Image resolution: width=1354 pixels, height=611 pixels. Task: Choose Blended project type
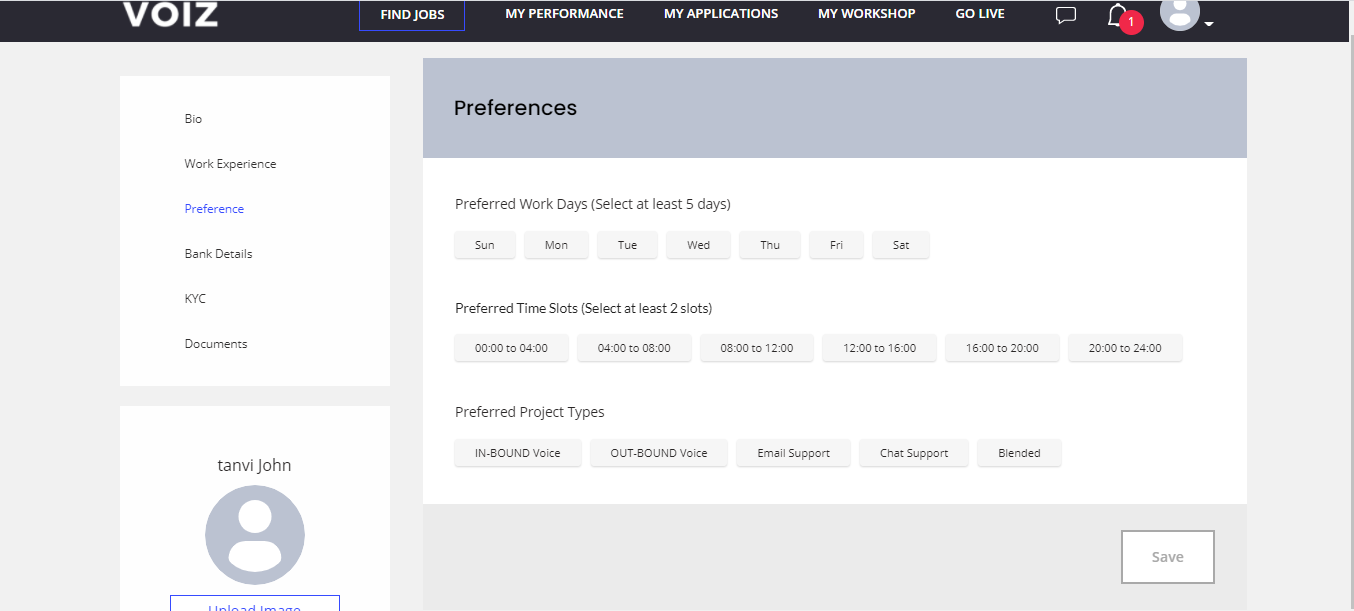pos(1019,453)
